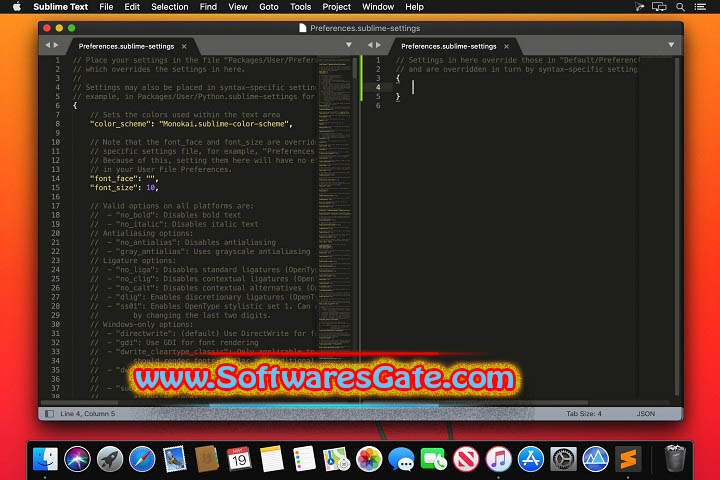Toggle the side bar button in status bar
The image size is (720, 480).
[x=49, y=413]
